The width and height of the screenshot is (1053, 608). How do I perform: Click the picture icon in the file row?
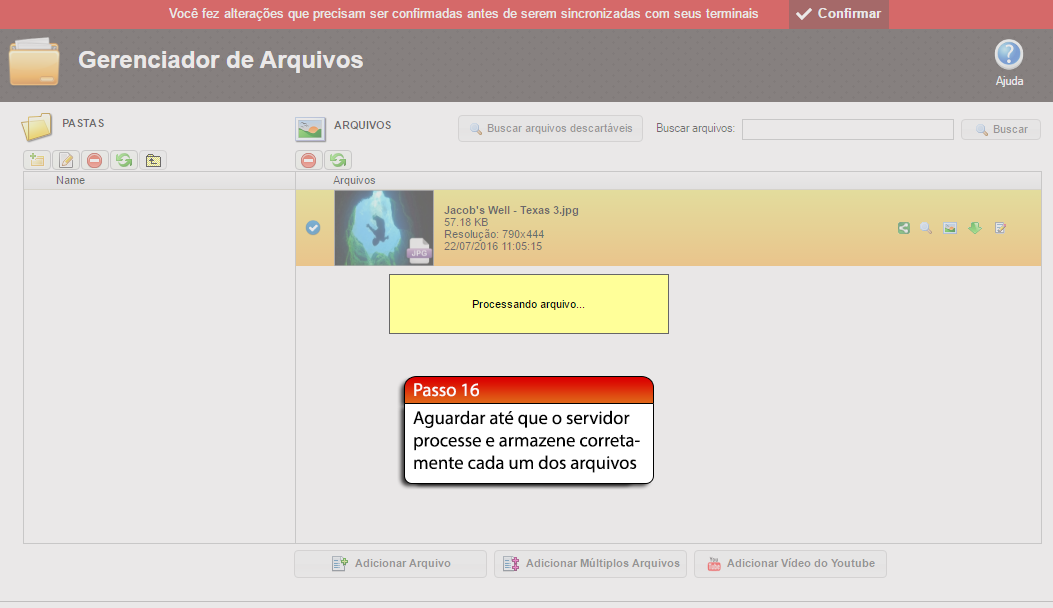[950, 228]
